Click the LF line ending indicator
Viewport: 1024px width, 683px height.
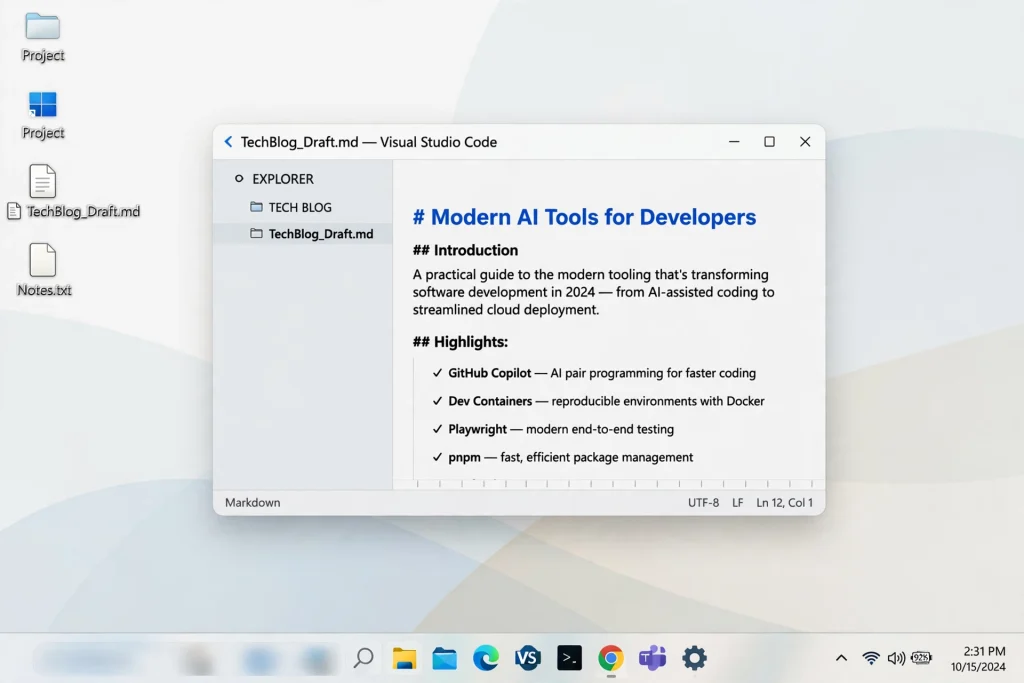pos(737,502)
